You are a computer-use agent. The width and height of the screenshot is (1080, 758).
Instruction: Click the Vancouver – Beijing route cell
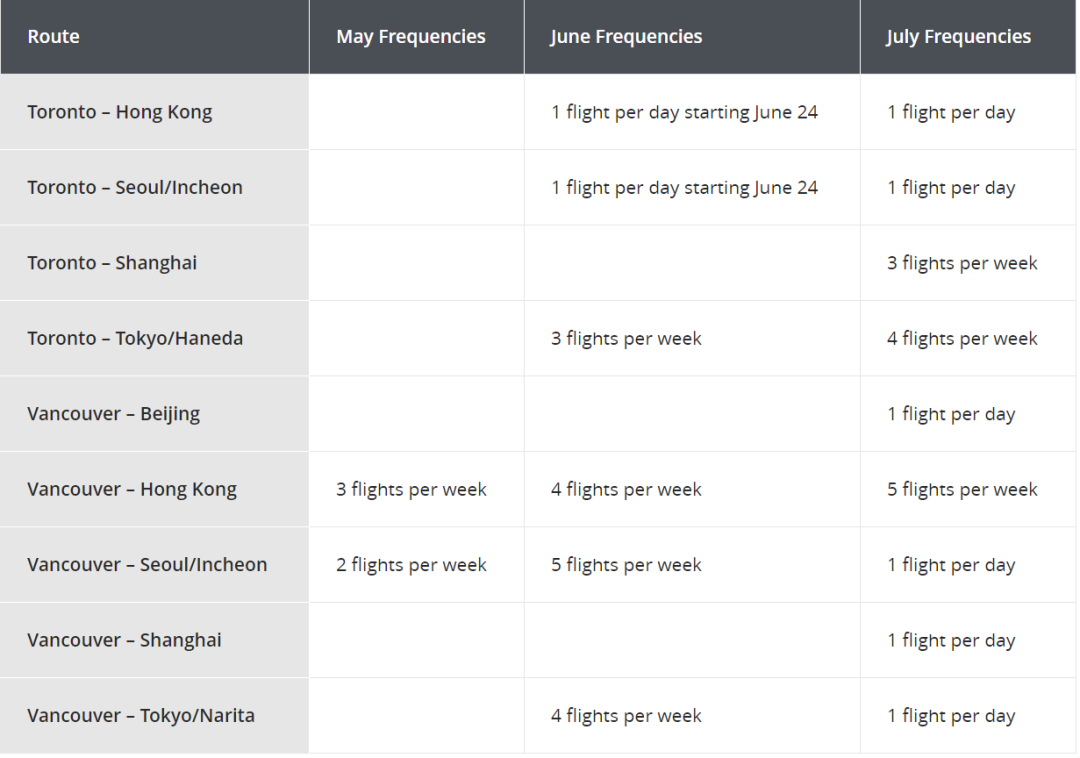[x=154, y=414]
